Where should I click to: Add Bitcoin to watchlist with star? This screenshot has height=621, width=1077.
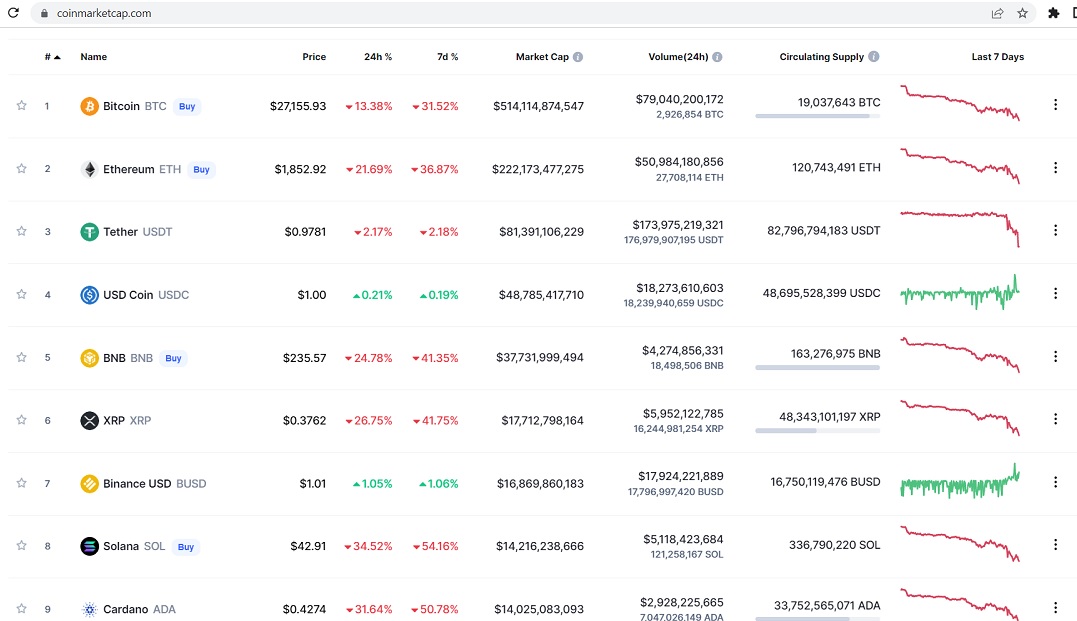coord(22,105)
